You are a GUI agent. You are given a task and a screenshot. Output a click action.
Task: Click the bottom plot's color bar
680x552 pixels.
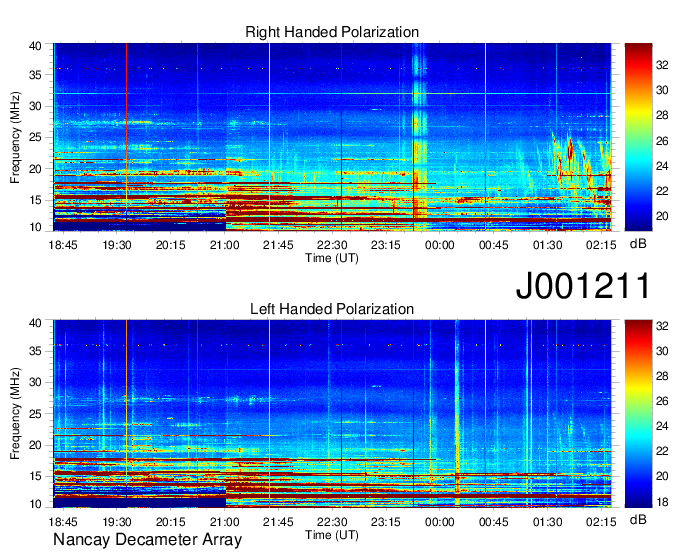638,414
